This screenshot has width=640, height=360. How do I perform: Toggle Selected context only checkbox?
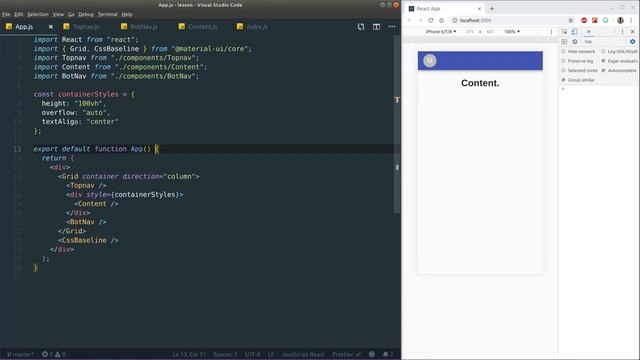(564, 70)
